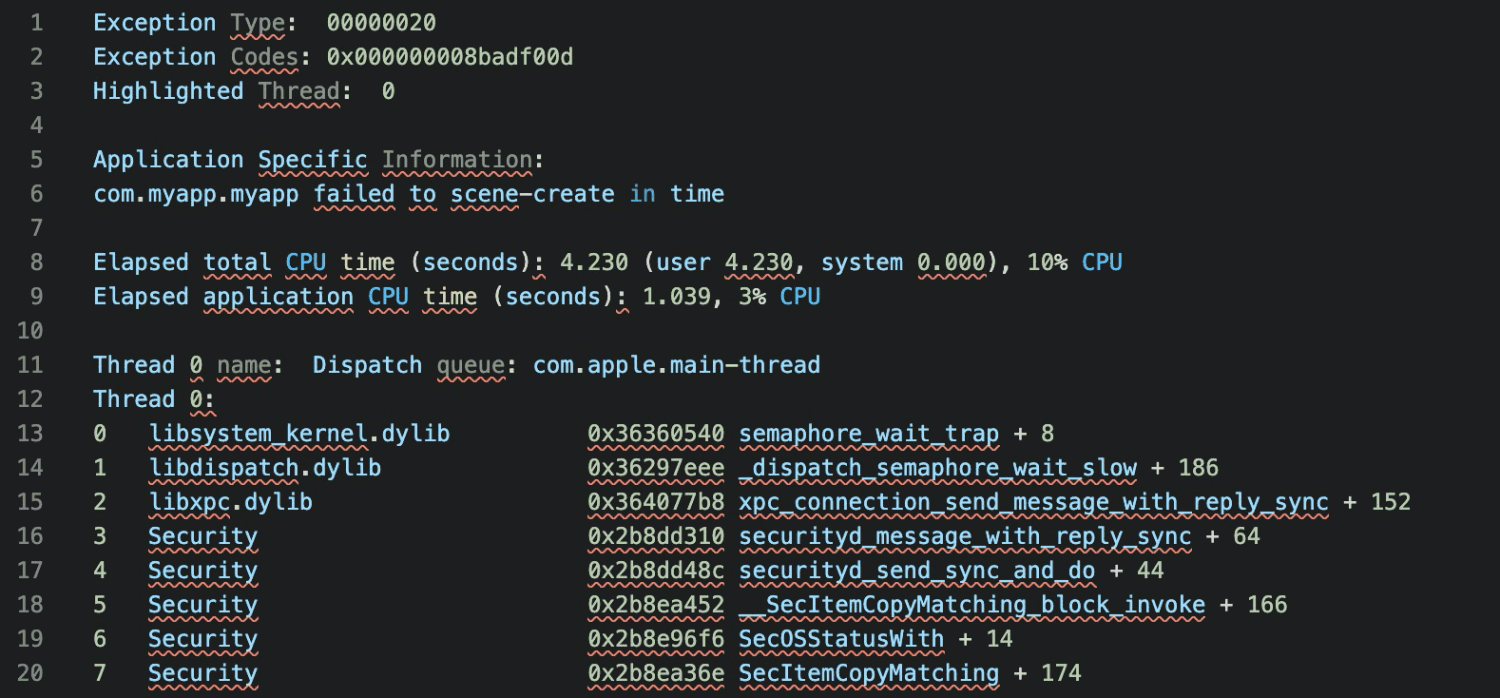
Task: Click 'libdispatch.dylib' library name
Action: point(265,467)
